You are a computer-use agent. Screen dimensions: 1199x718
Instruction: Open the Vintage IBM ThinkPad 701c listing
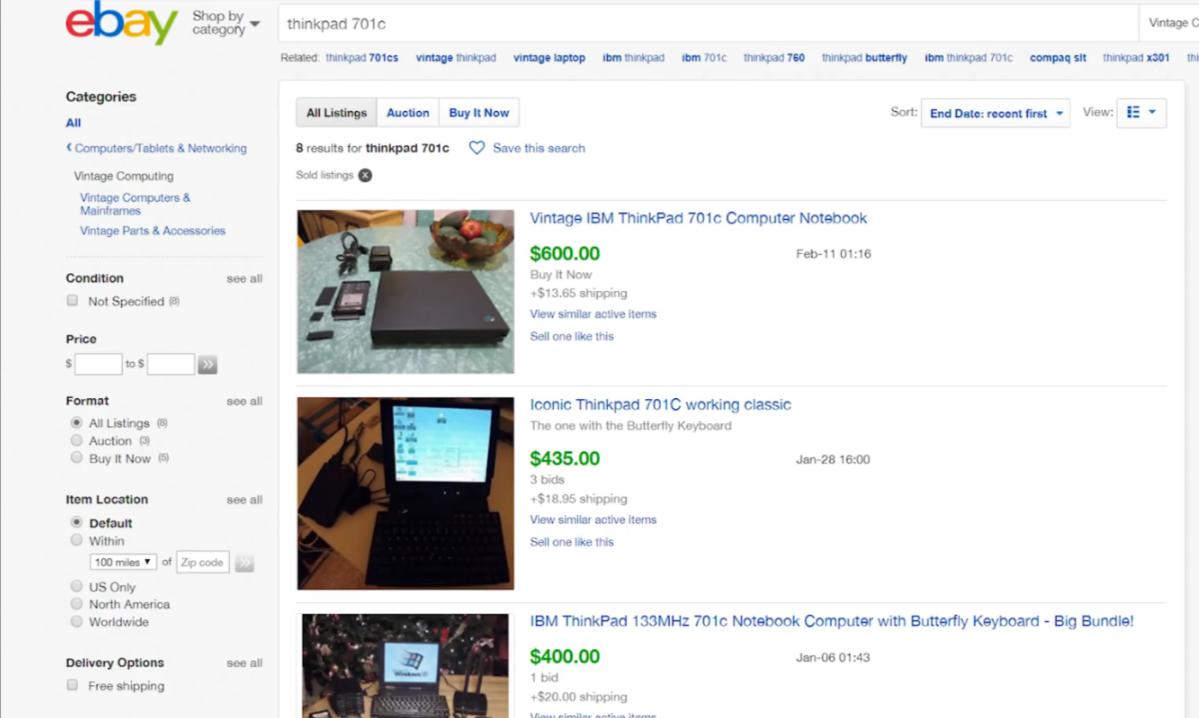[698, 218]
